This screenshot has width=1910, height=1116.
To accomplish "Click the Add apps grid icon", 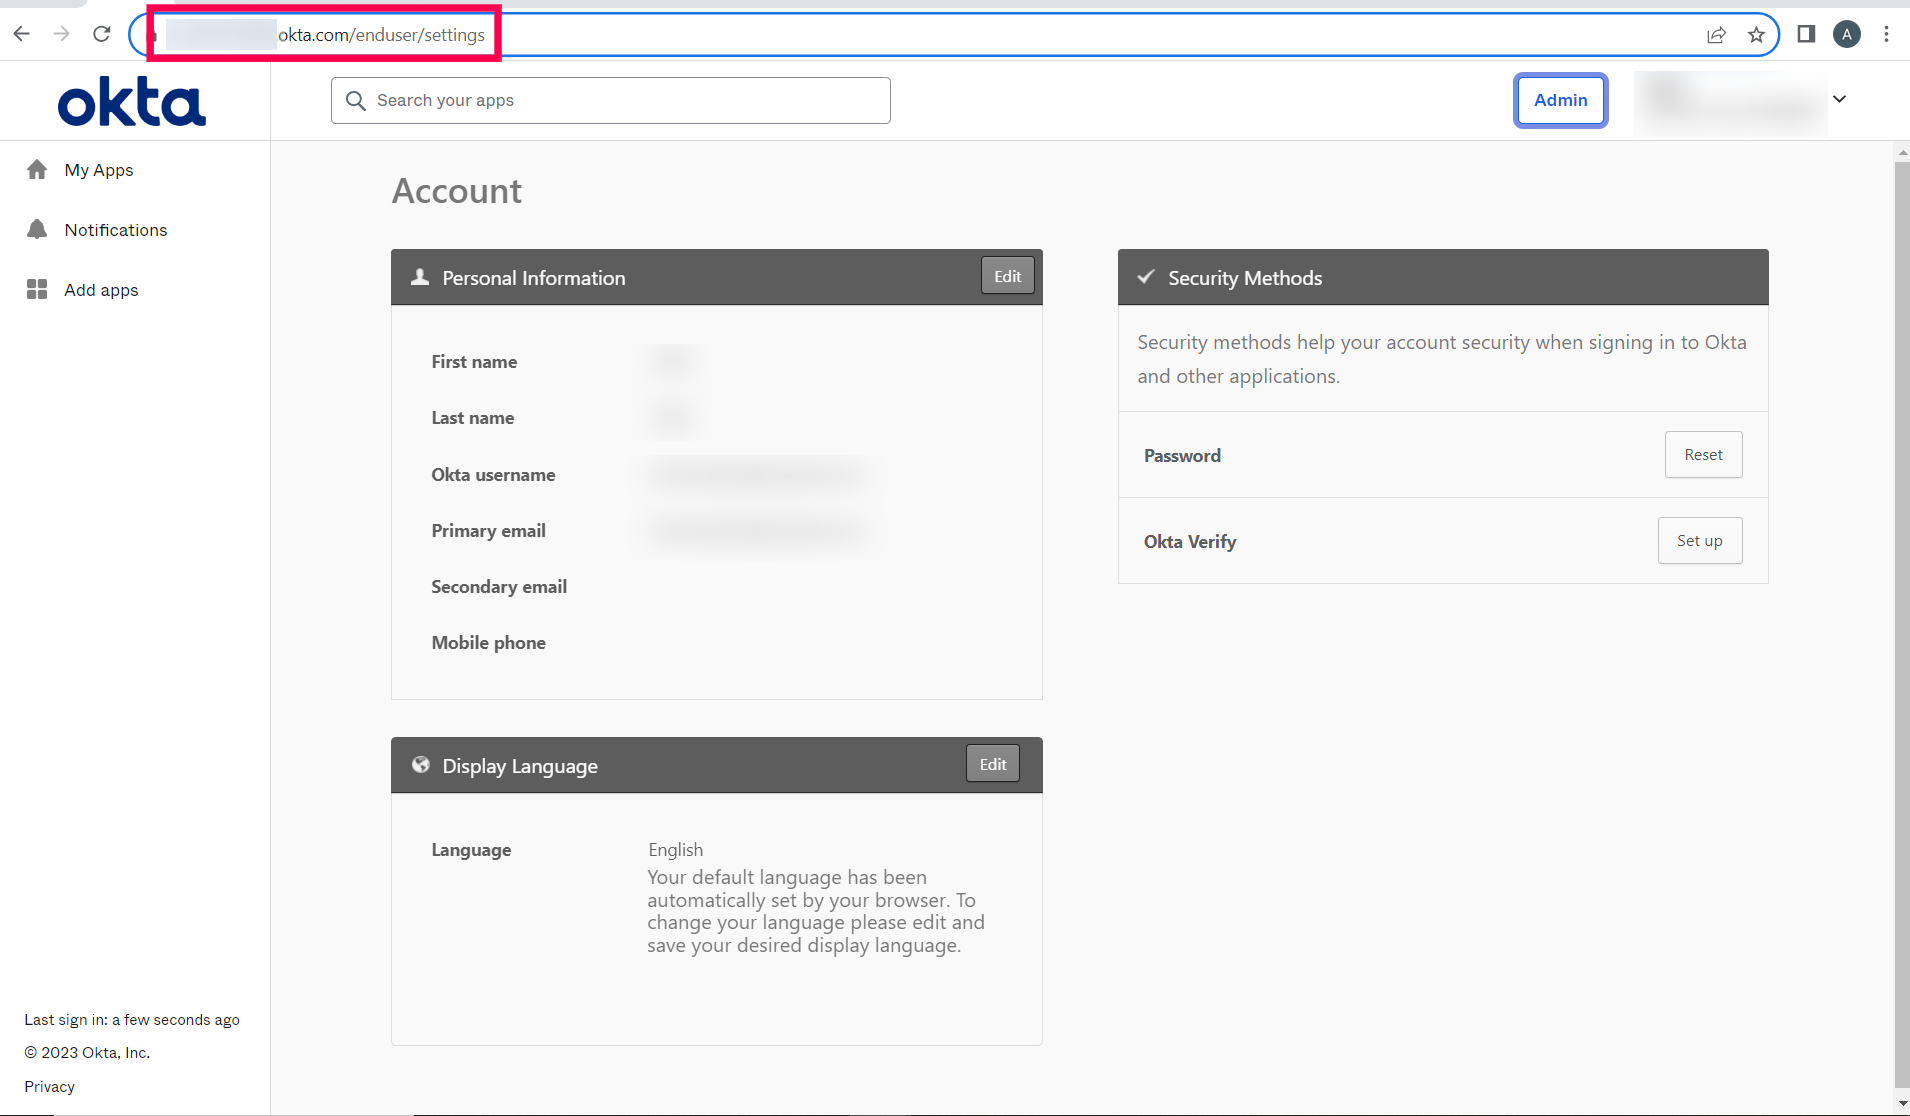I will coord(37,290).
